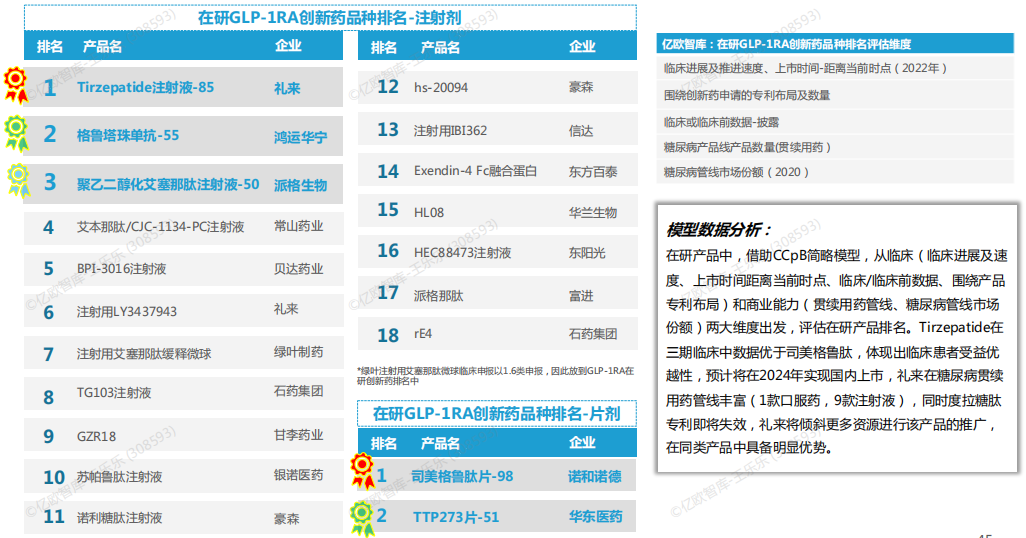Click footnote about 绿叶注射用艾塞那肽微球
1026x538 pixels.
pos(495,376)
